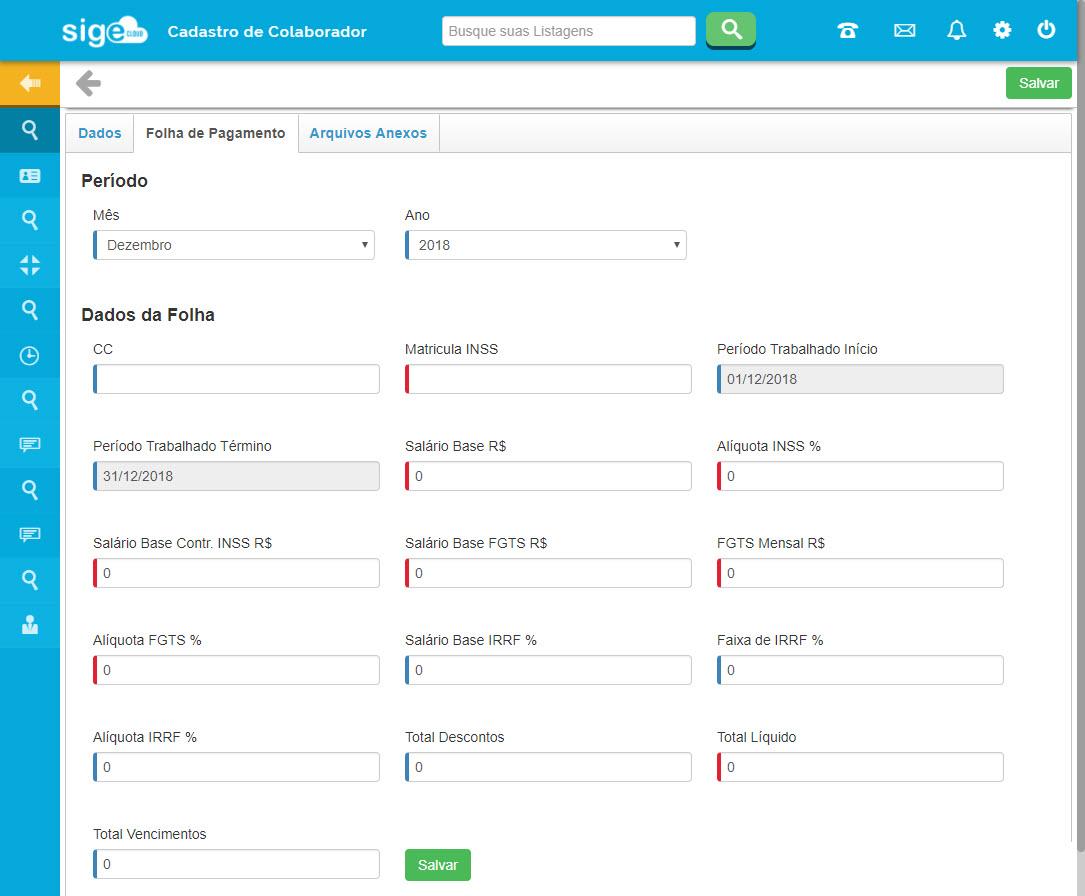Go back using the gray arrow icon
The image size is (1085, 896).
pos(89,83)
